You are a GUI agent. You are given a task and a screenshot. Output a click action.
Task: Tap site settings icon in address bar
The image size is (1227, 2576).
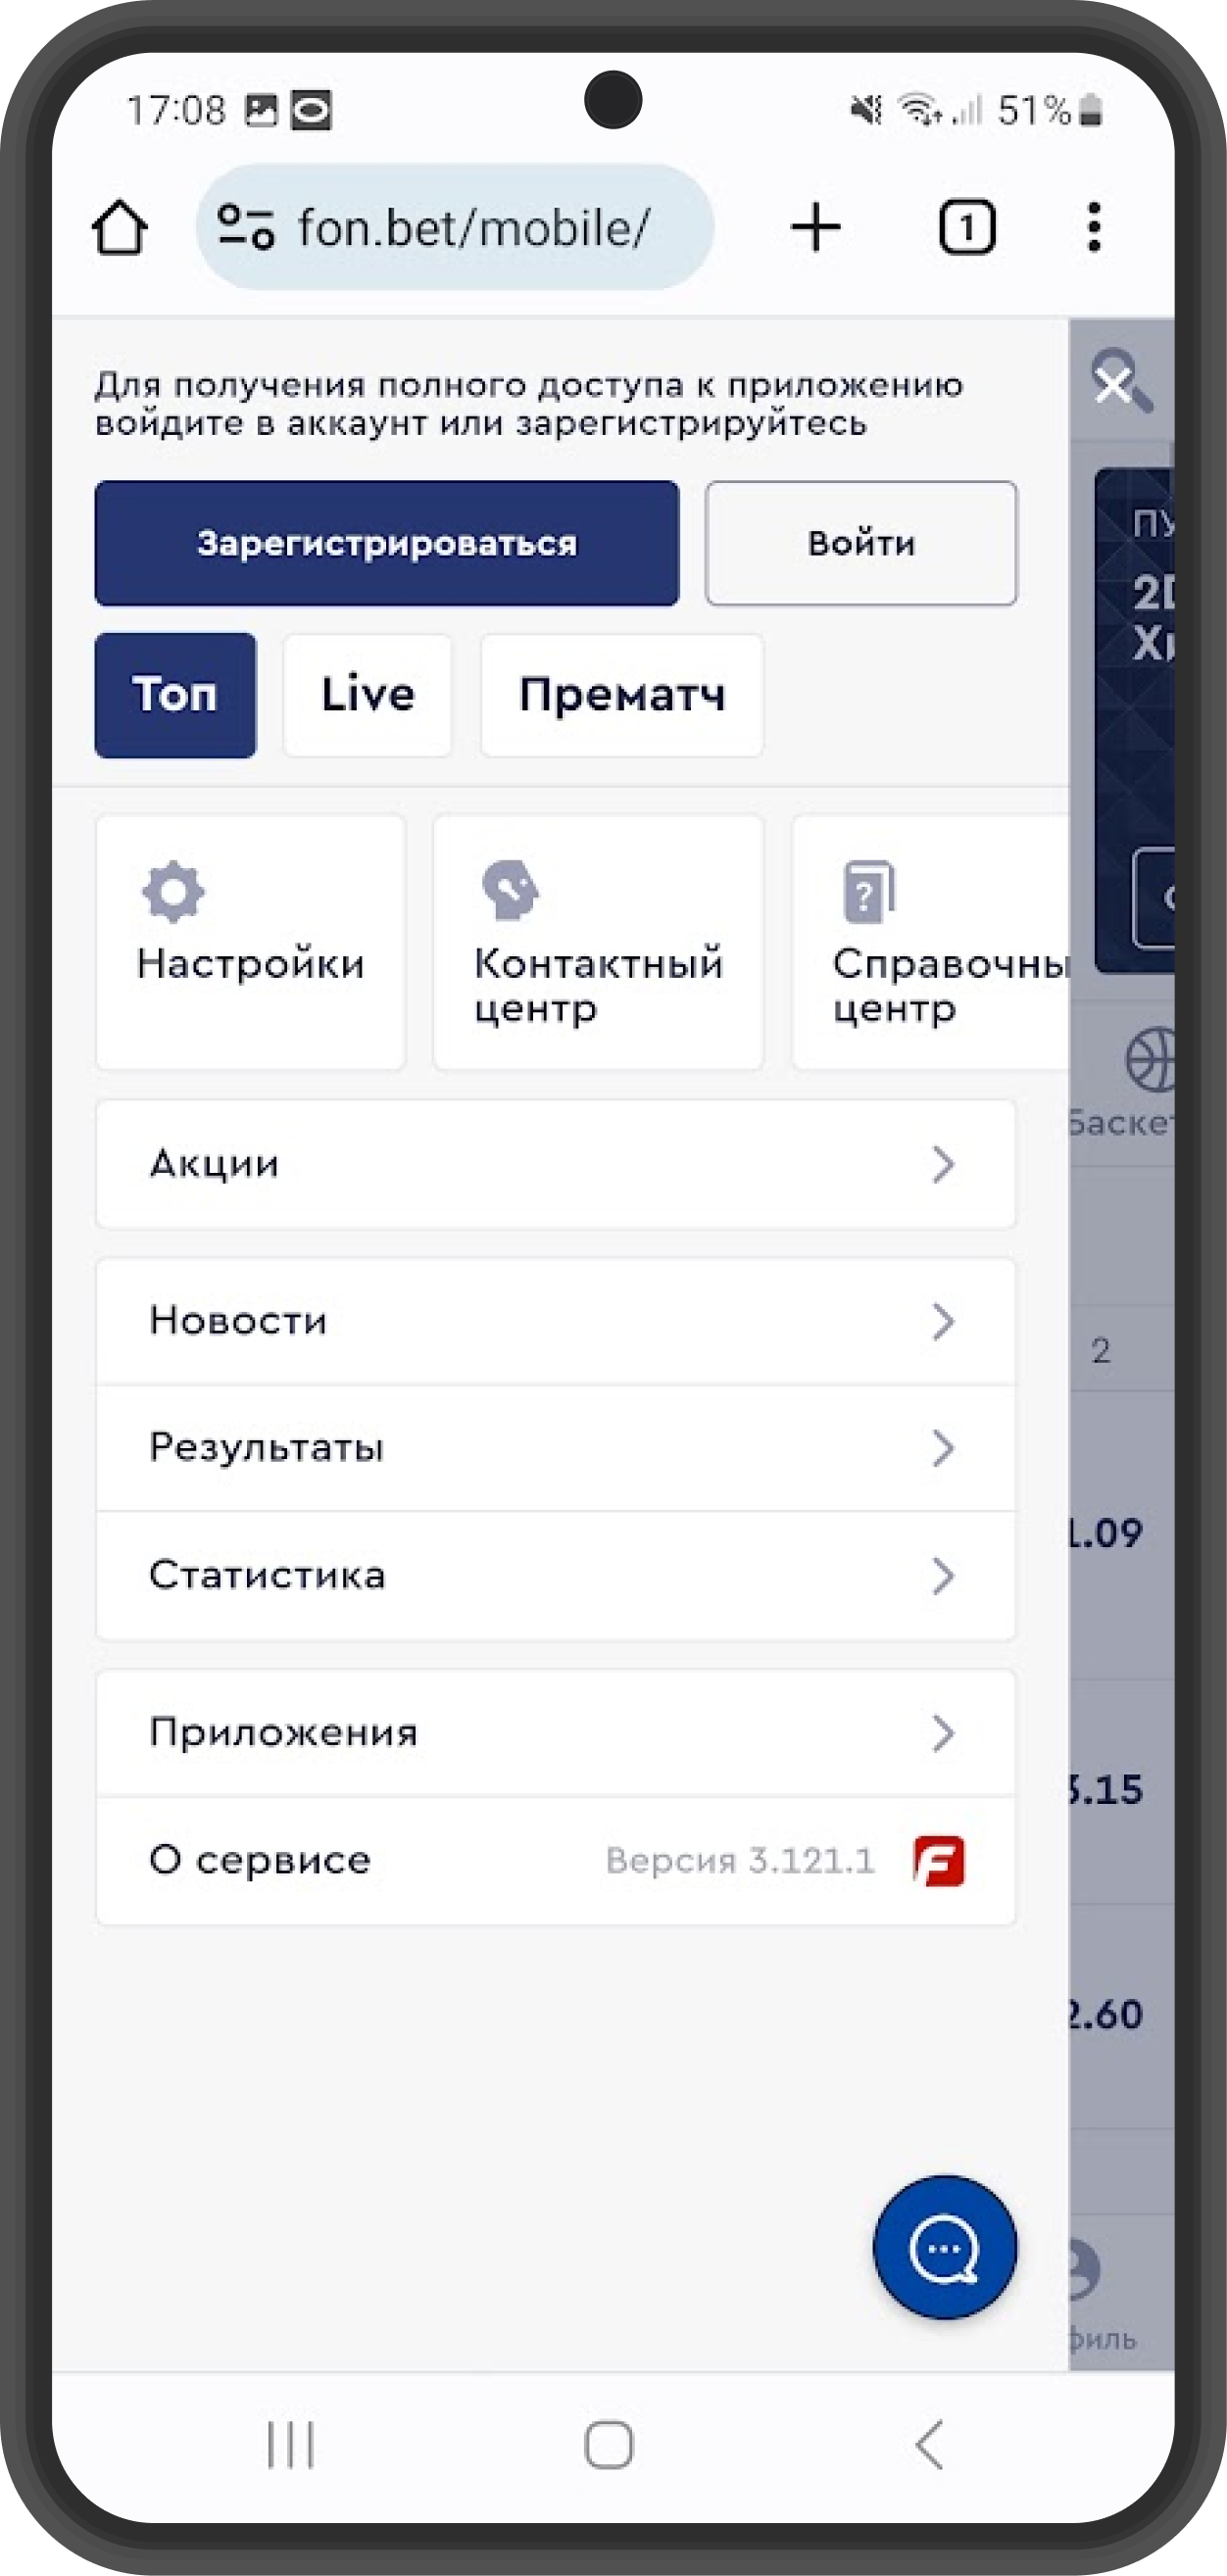pos(246,227)
